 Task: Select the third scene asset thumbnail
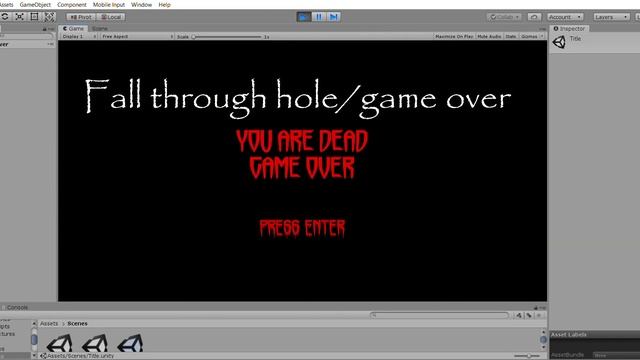click(130, 343)
